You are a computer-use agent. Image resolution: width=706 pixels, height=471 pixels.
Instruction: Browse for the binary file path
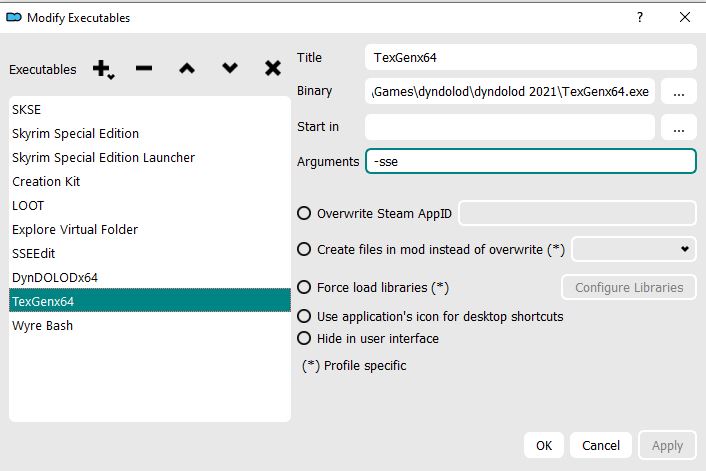pyautogui.click(x=679, y=92)
